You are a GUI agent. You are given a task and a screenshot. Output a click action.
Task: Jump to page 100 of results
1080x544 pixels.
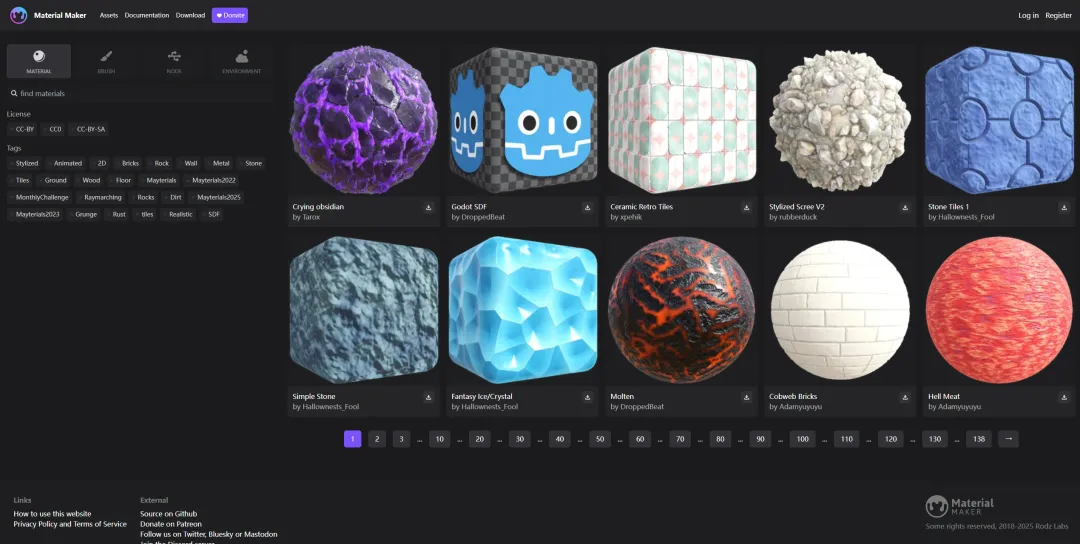coord(802,439)
